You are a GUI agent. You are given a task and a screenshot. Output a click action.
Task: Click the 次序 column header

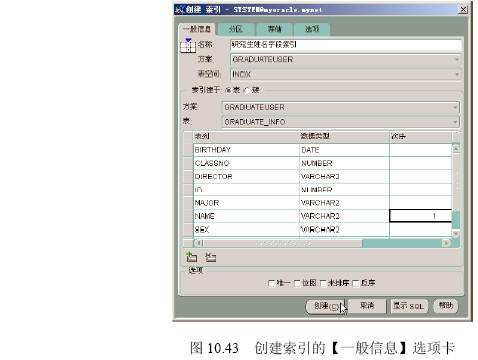(x=420, y=136)
